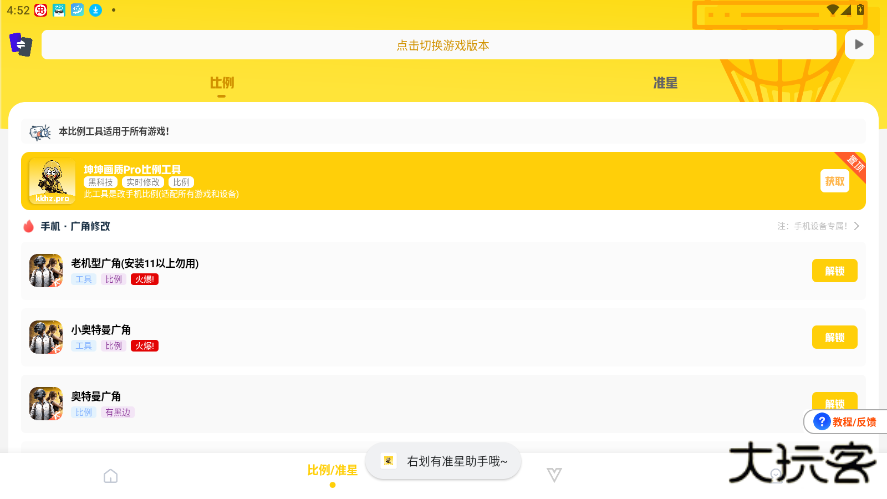Select the 老机型广角(安装11以上勿用) title

click(135, 263)
